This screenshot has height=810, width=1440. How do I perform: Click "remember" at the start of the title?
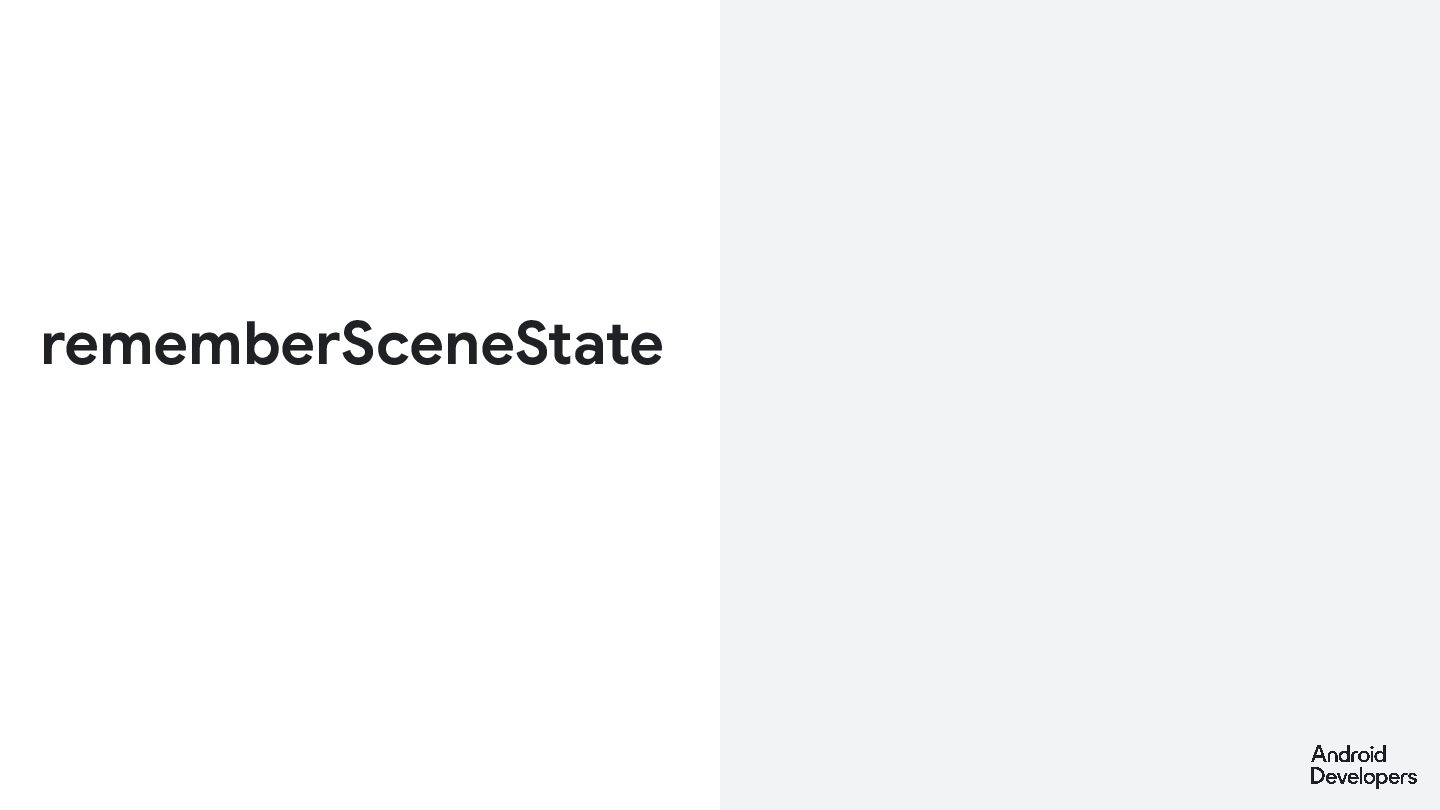click(x=190, y=346)
